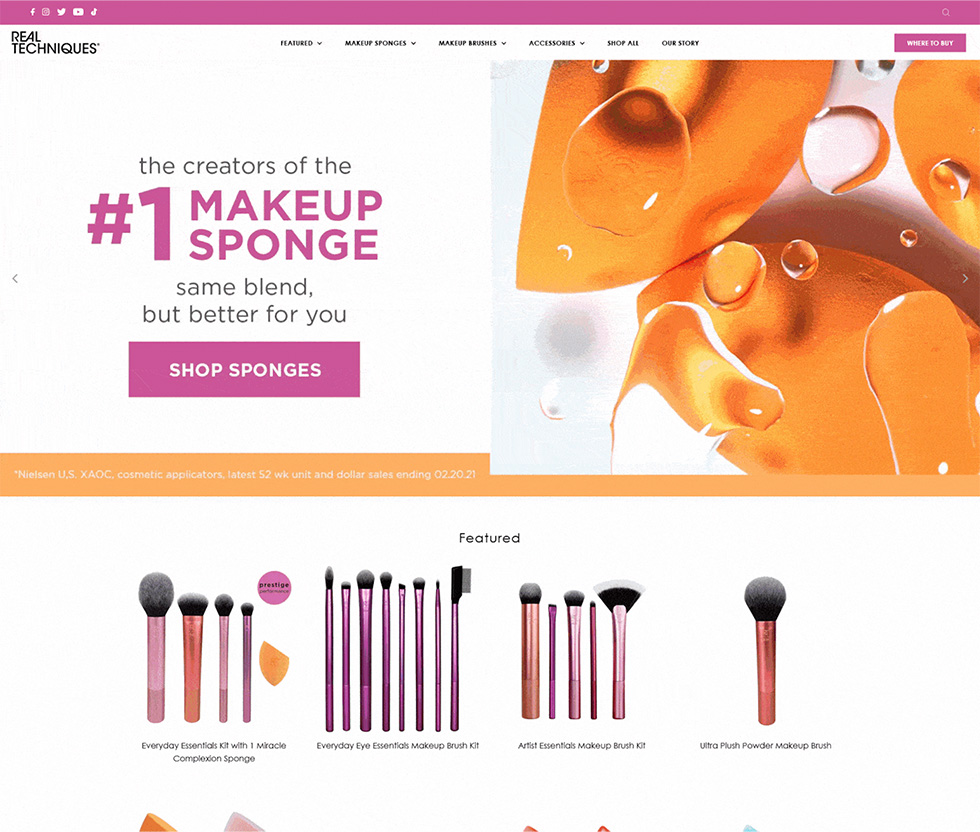Open the Facebook social icon
Viewport: 980px width, 832px height.
pyautogui.click(x=32, y=12)
